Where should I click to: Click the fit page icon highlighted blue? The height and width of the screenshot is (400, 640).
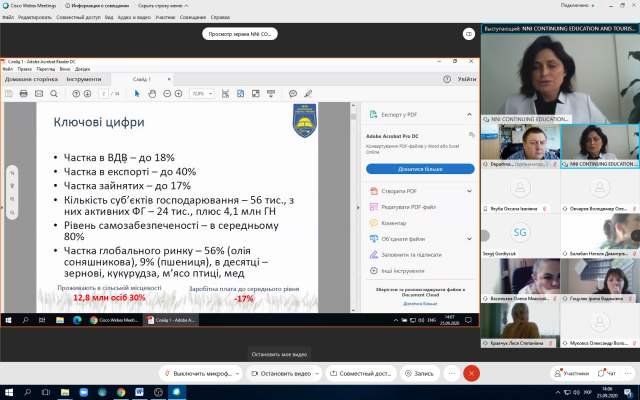pyautogui.click(x=240, y=94)
